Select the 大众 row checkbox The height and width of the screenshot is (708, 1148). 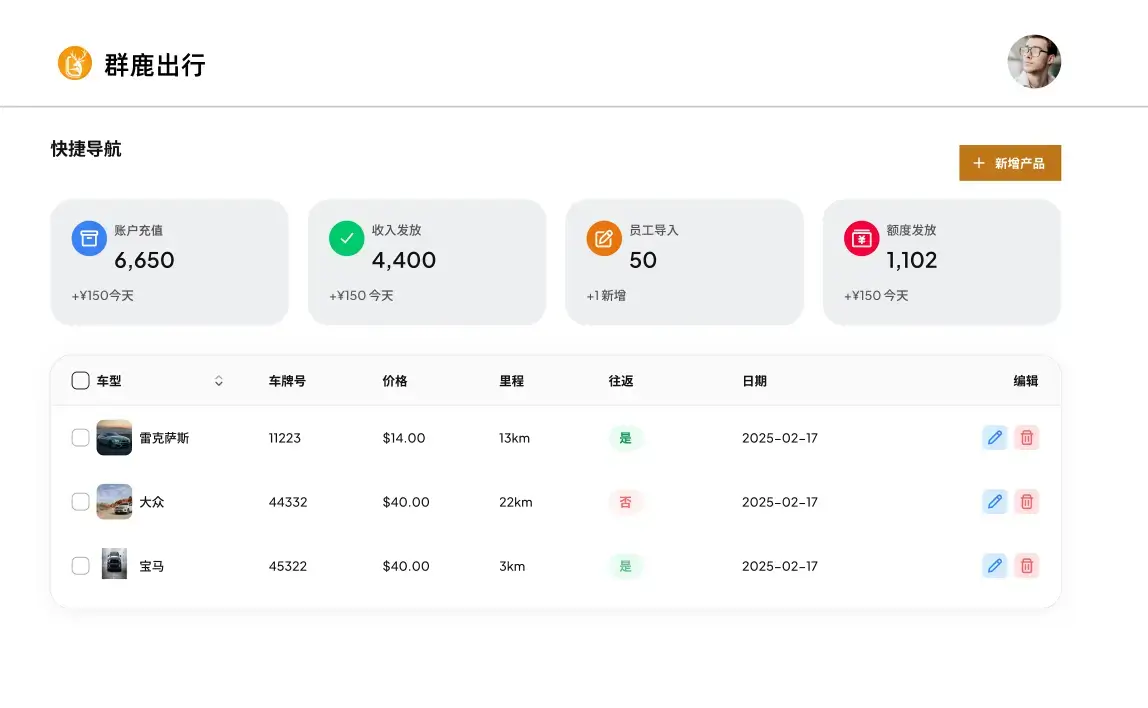click(81, 502)
